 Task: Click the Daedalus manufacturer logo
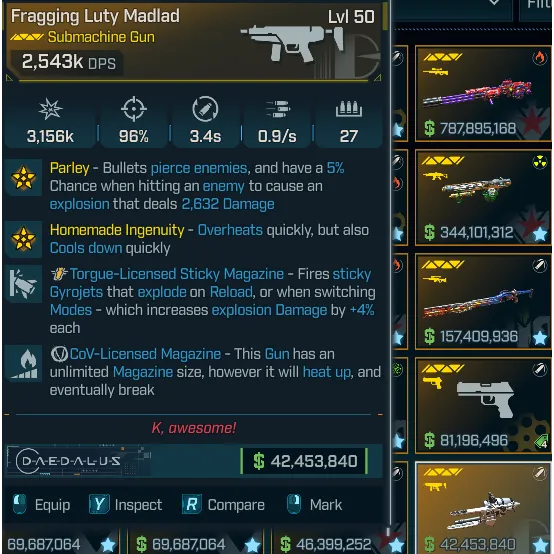[x=68, y=461]
